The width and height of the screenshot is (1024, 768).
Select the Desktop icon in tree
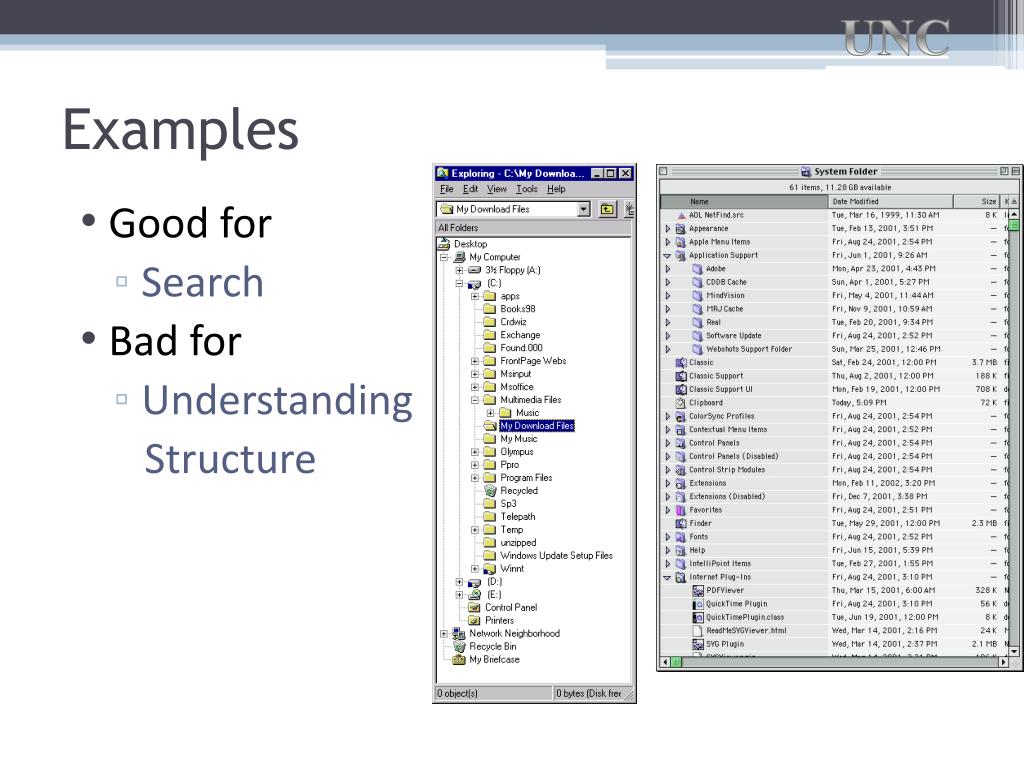click(x=444, y=244)
